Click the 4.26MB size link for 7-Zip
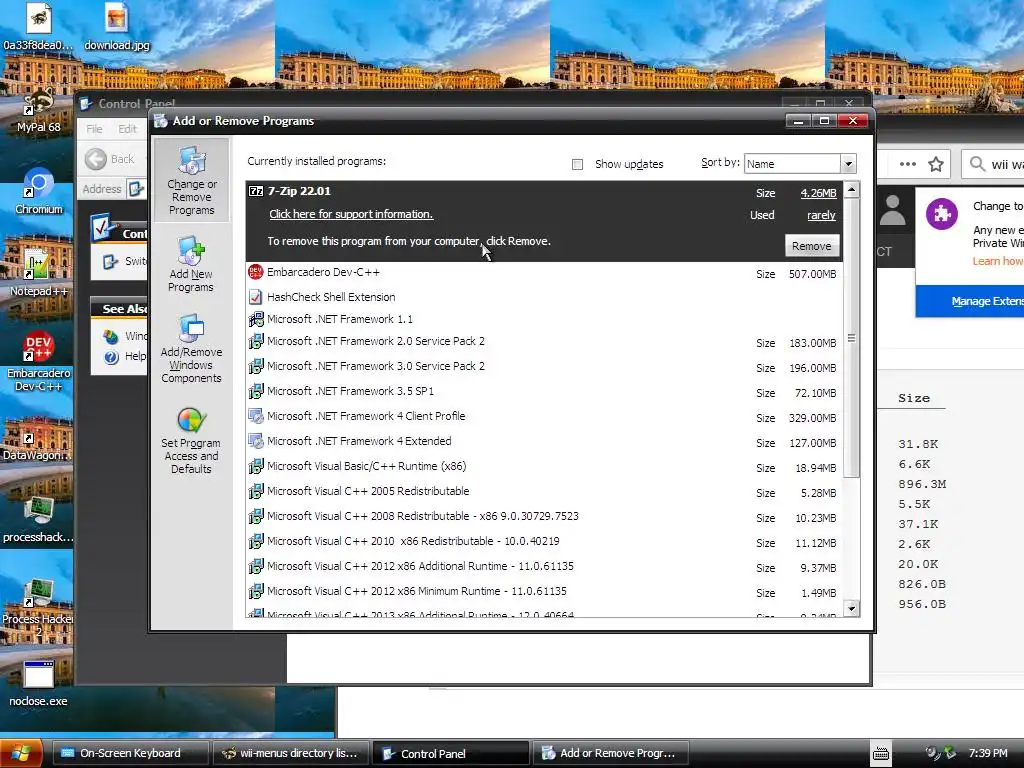1024x768 pixels. tap(818, 193)
